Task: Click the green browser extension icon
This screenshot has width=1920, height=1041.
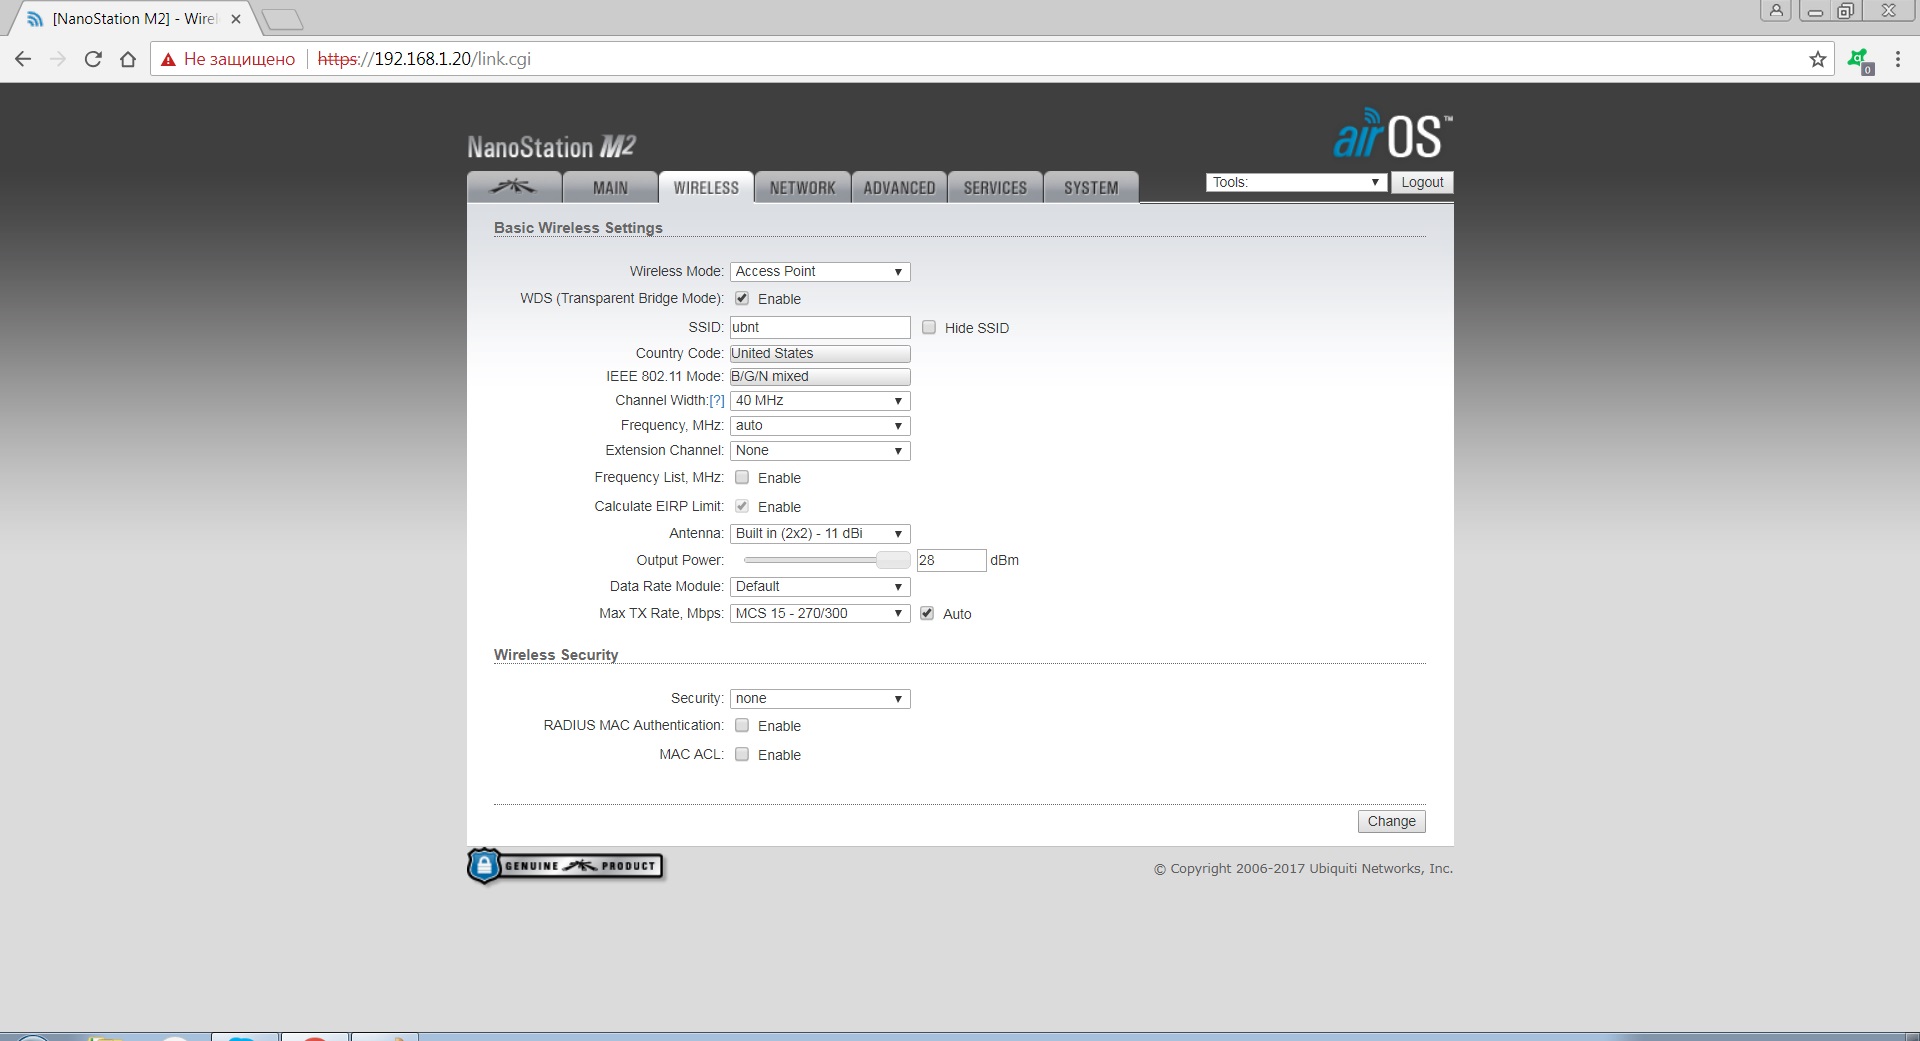Action: (1859, 60)
